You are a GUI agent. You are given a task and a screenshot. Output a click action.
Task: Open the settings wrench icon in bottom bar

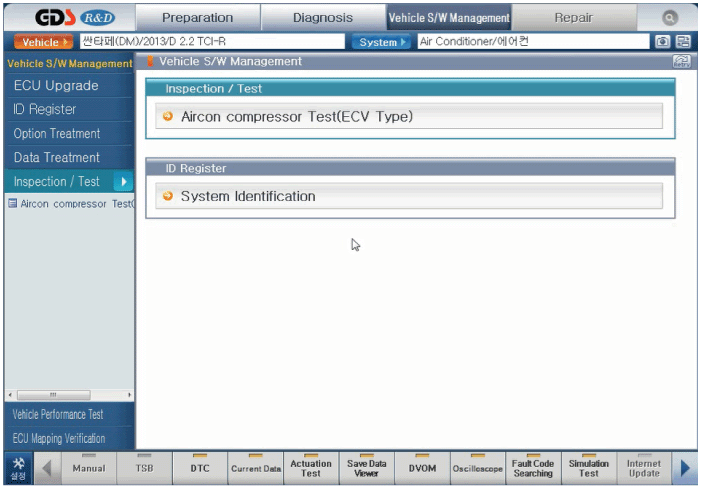click(18, 467)
